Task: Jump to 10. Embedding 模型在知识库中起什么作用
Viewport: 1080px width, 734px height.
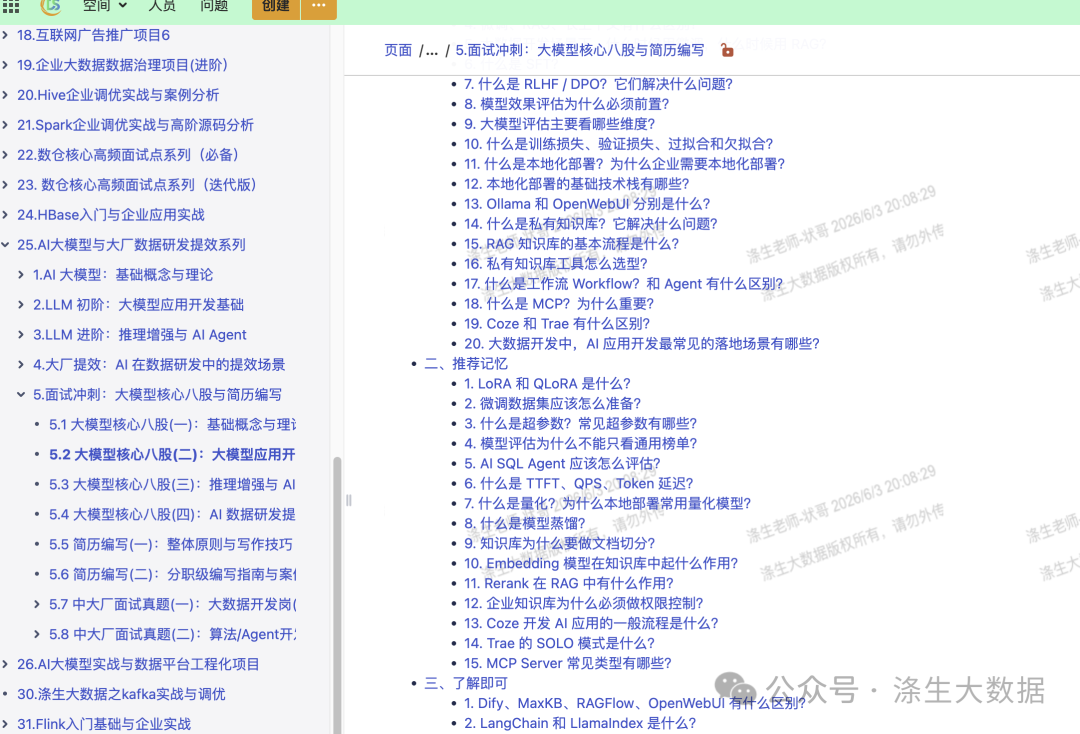Action: pos(601,563)
